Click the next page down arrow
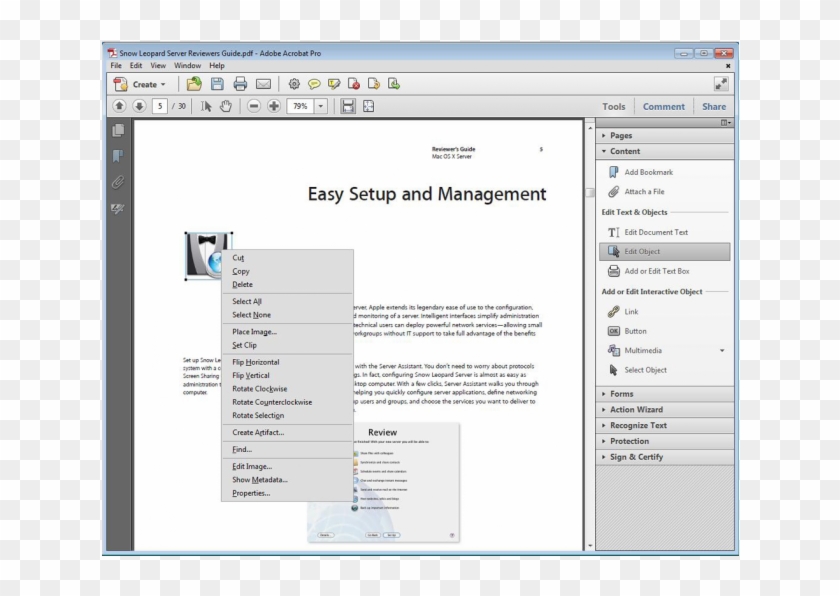 click(139, 106)
